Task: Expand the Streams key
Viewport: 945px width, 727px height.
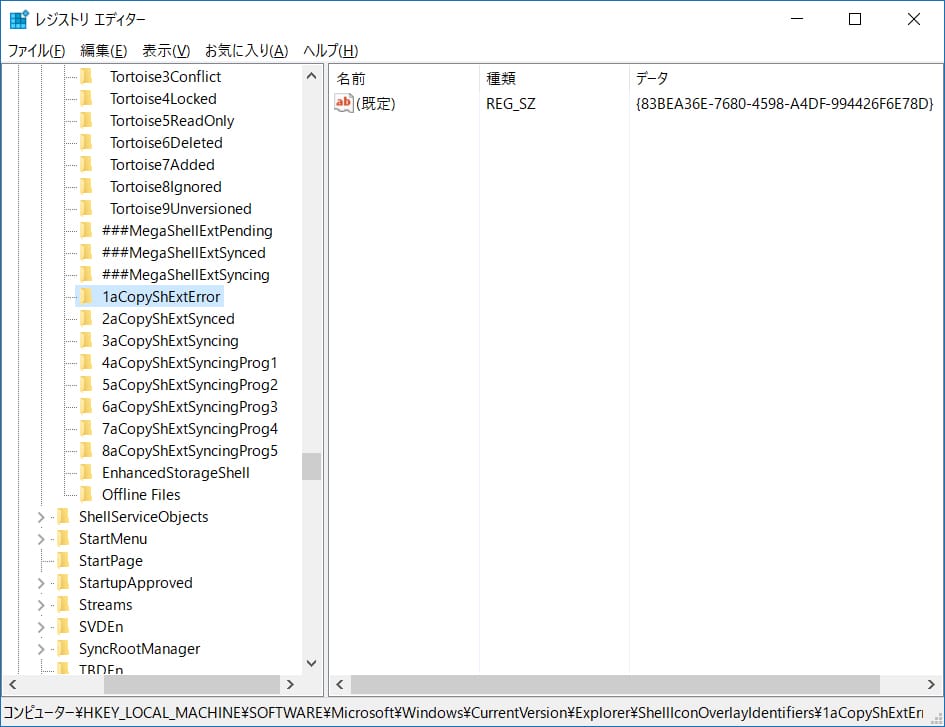Action: [41, 605]
